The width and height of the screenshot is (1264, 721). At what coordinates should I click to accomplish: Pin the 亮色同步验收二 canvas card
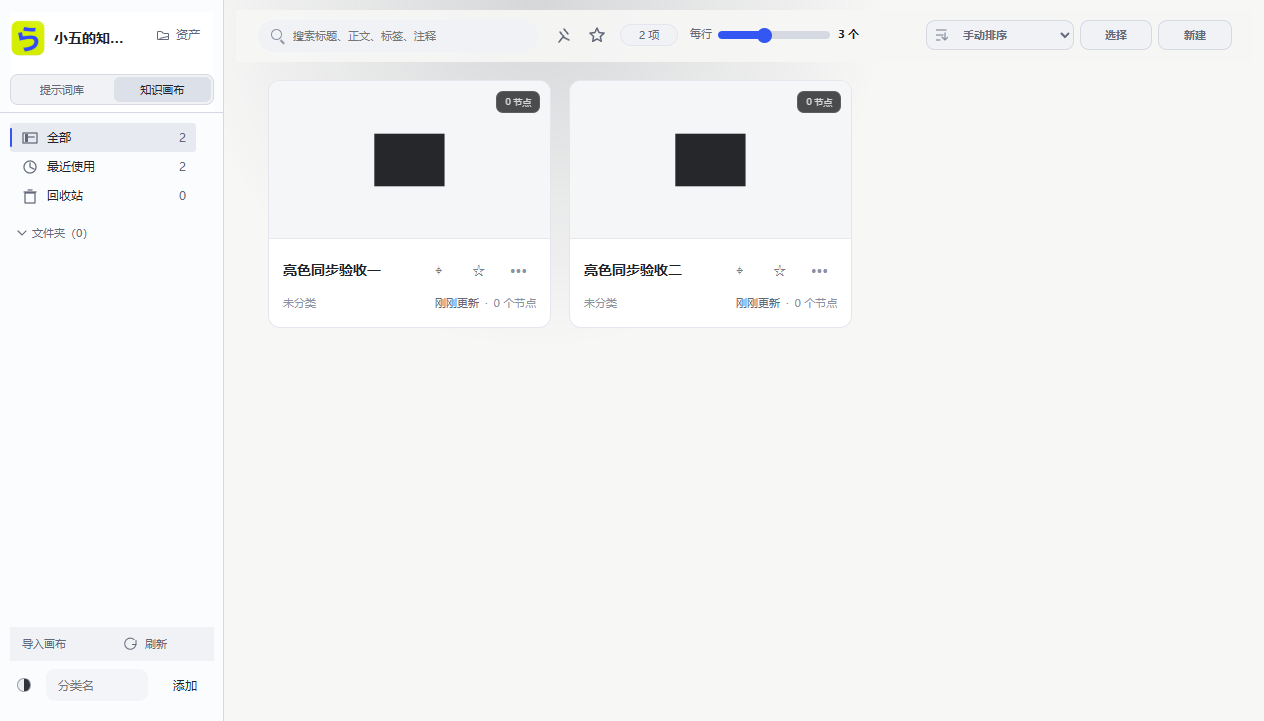[x=740, y=270]
